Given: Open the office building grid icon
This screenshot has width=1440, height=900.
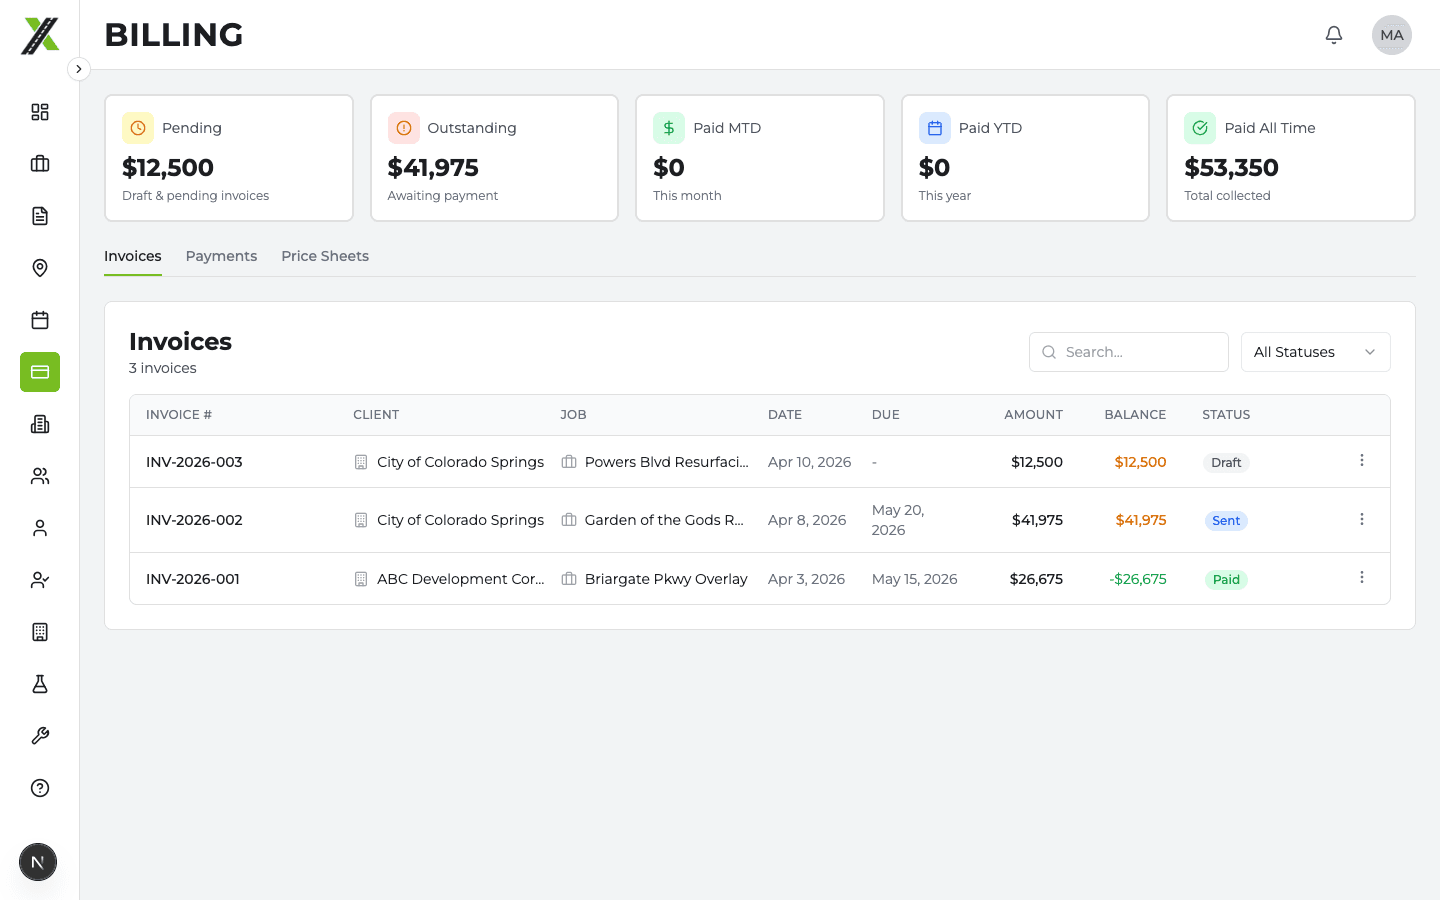Looking at the screenshot, I should 40,632.
